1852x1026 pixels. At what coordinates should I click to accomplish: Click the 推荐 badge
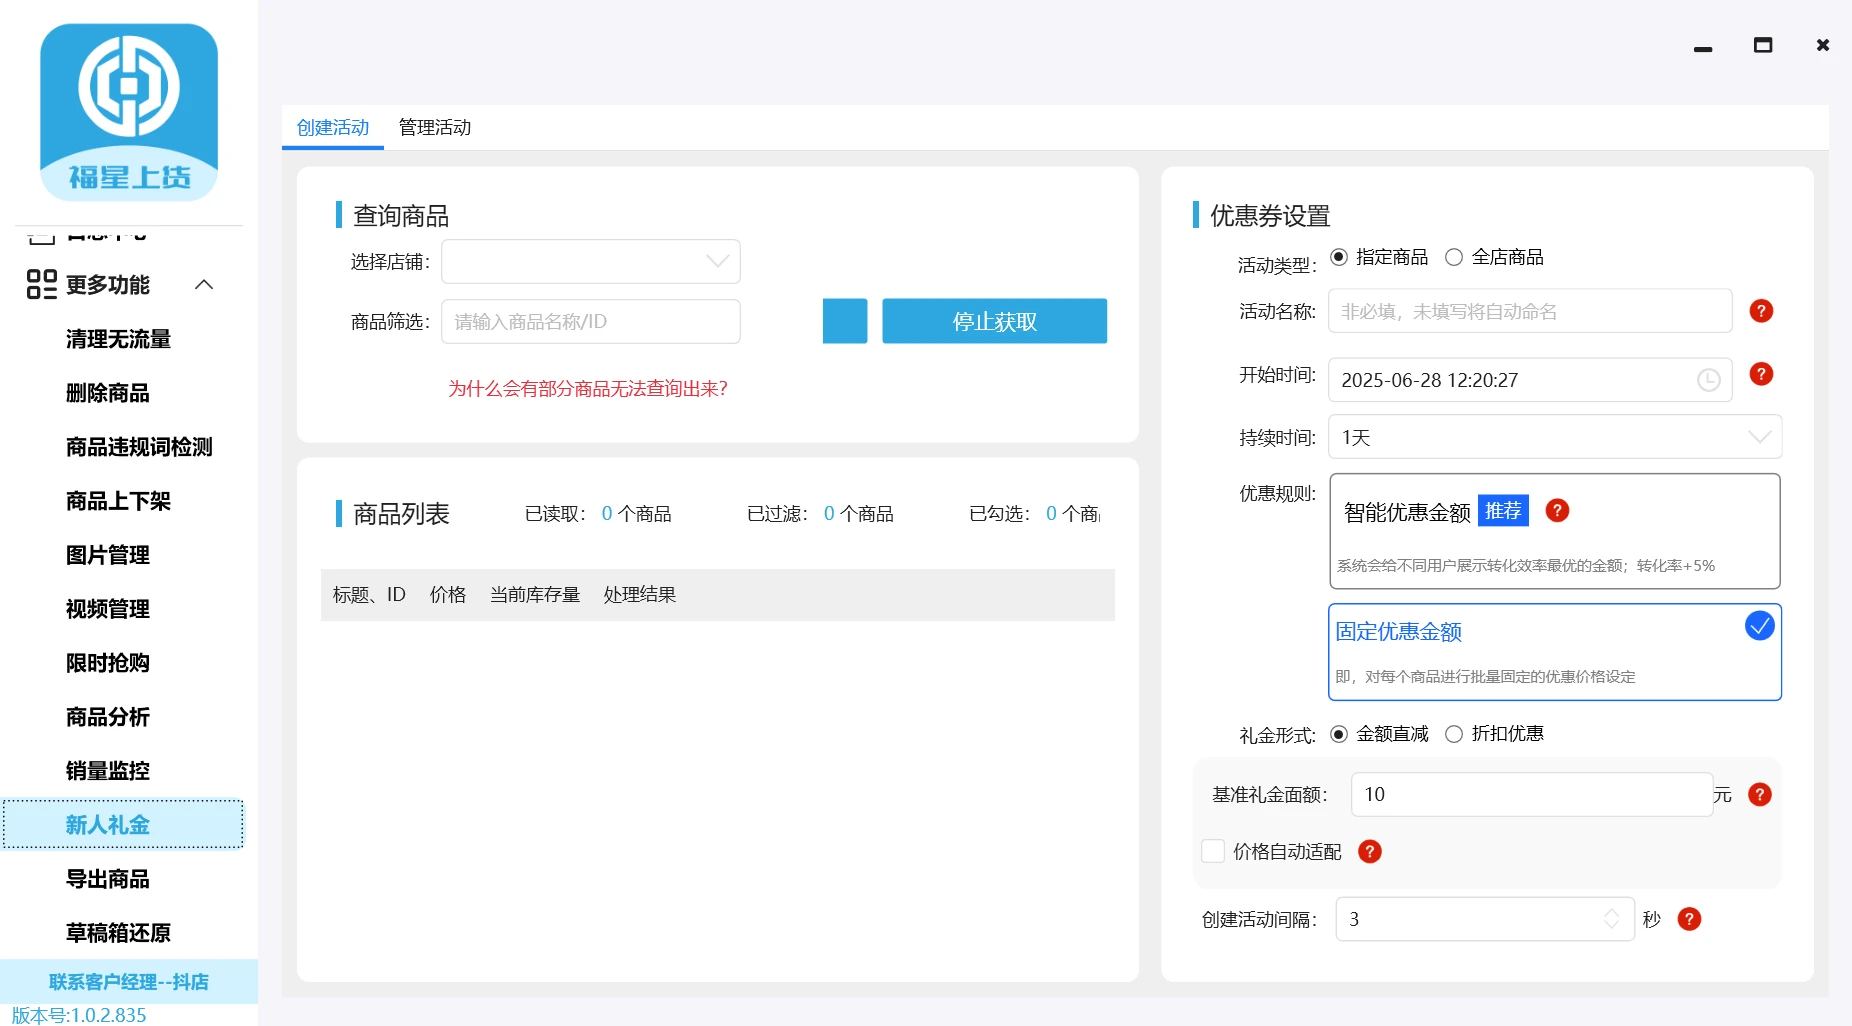(x=1503, y=511)
